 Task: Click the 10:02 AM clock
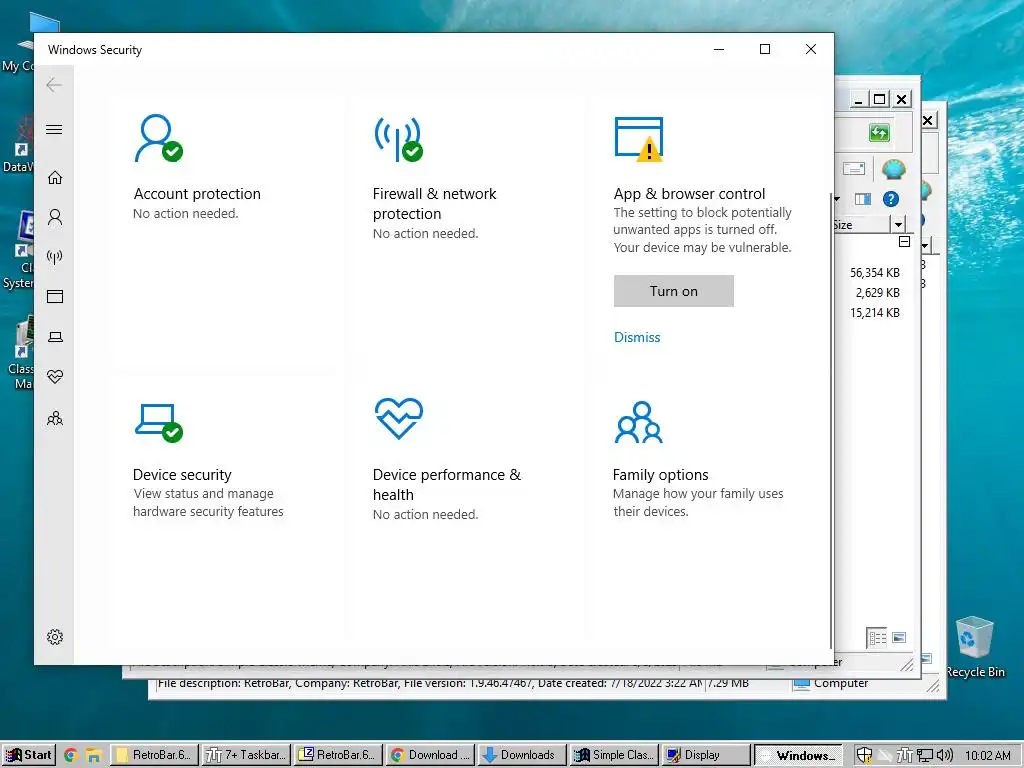[987, 756]
